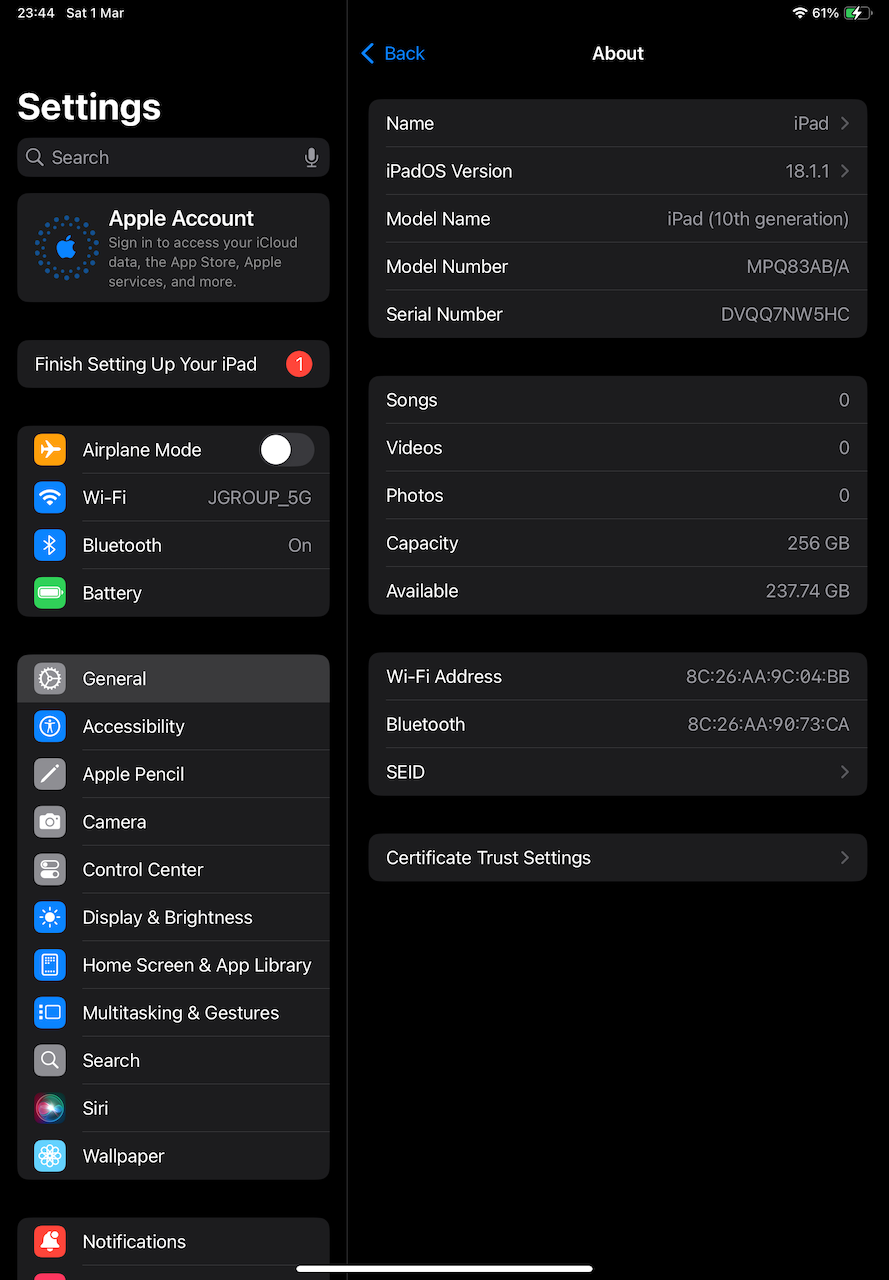Image resolution: width=889 pixels, height=1280 pixels.
Task: Open iPadOS Version details chevron
Action: click(845, 171)
